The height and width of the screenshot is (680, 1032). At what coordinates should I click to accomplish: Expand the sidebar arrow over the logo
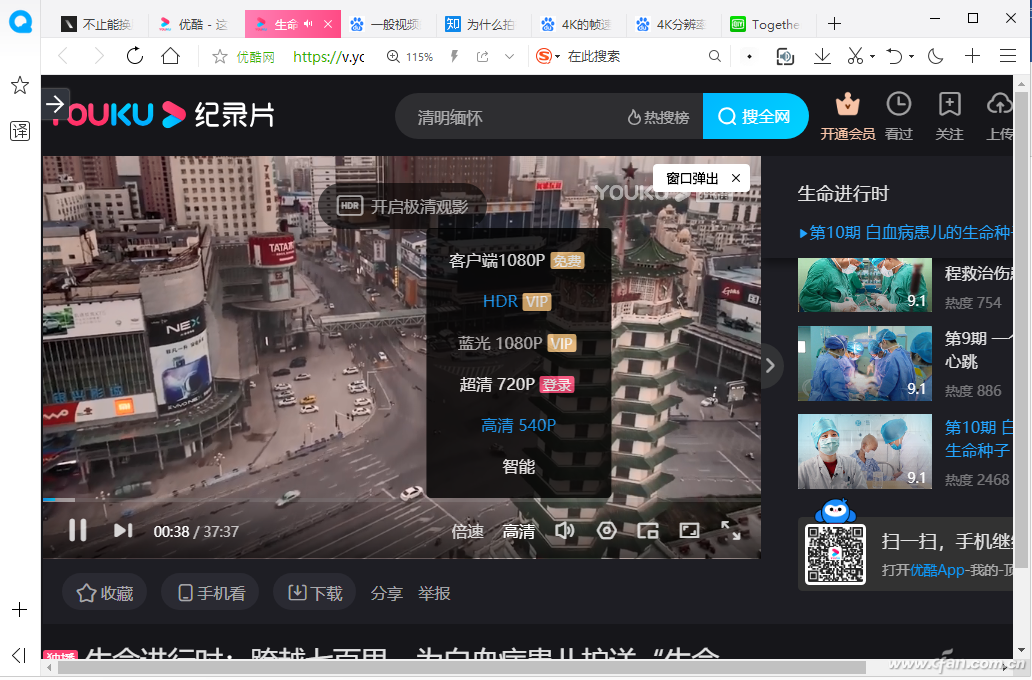point(55,104)
